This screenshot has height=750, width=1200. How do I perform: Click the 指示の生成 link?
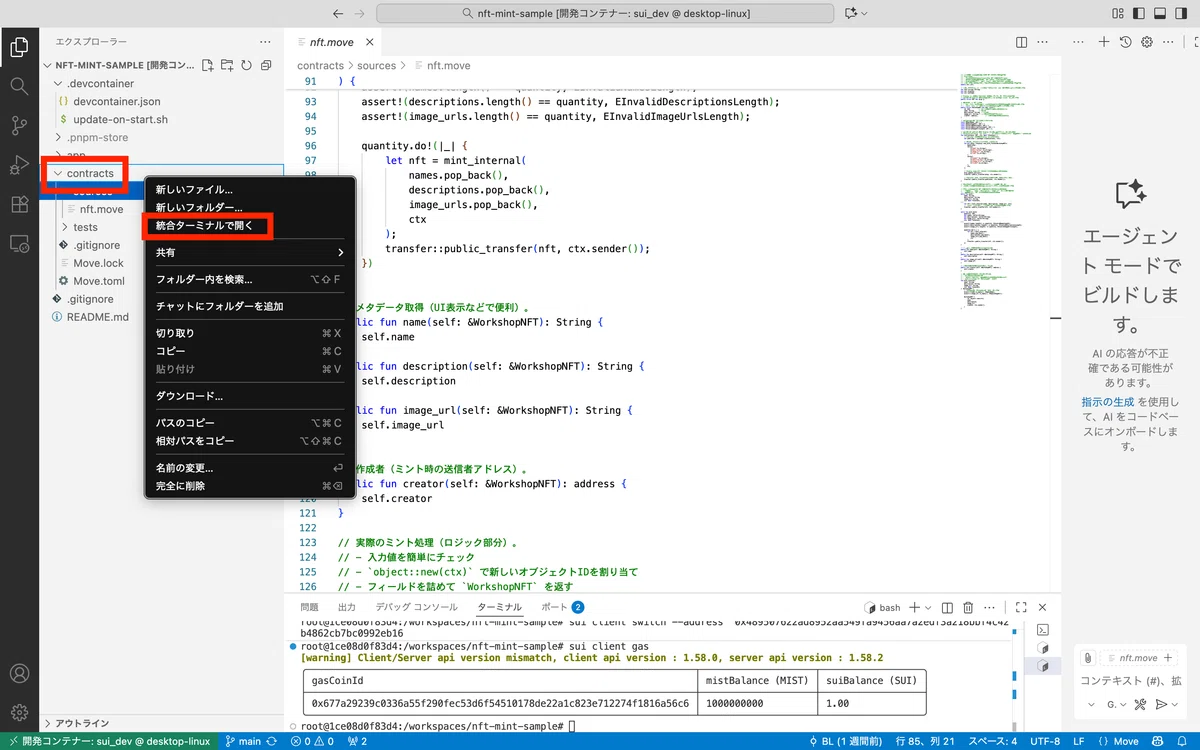(1108, 401)
